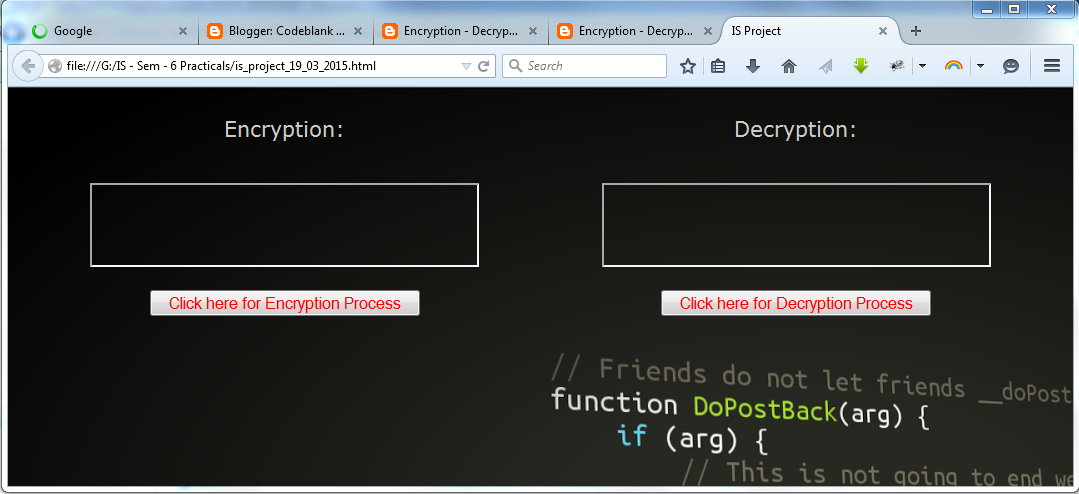Switch to the Blogger: Codeblank tab

pyautogui.click(x=286, y=31)
